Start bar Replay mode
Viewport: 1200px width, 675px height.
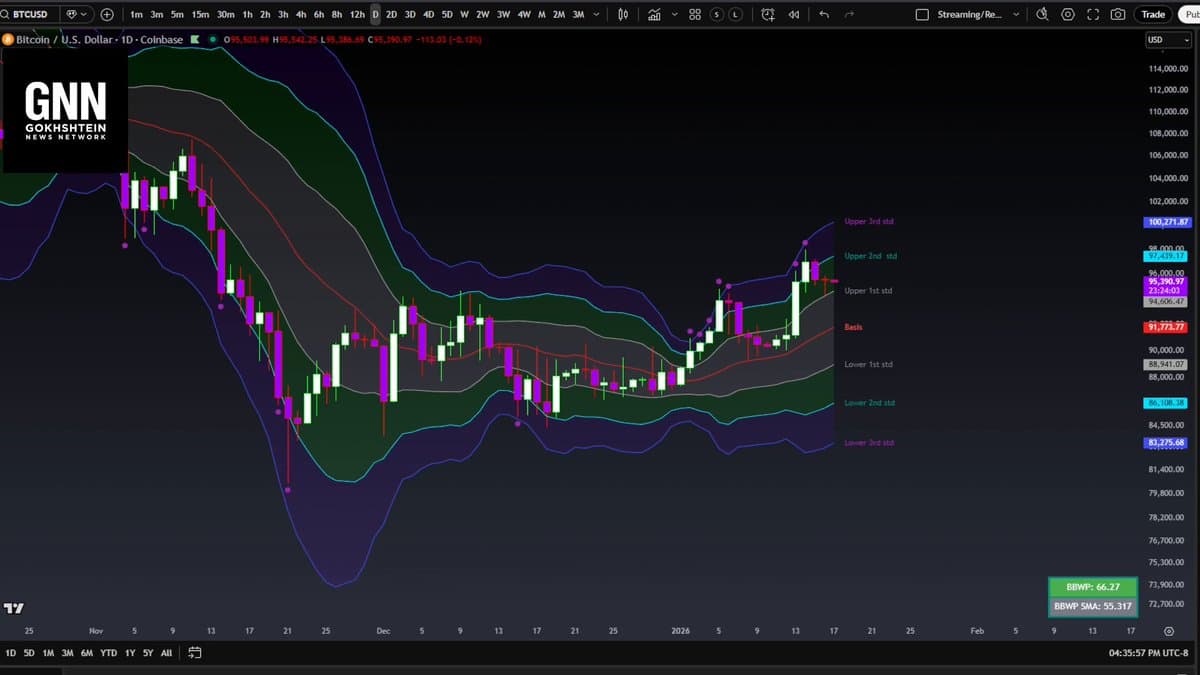[x=794, y=15]
